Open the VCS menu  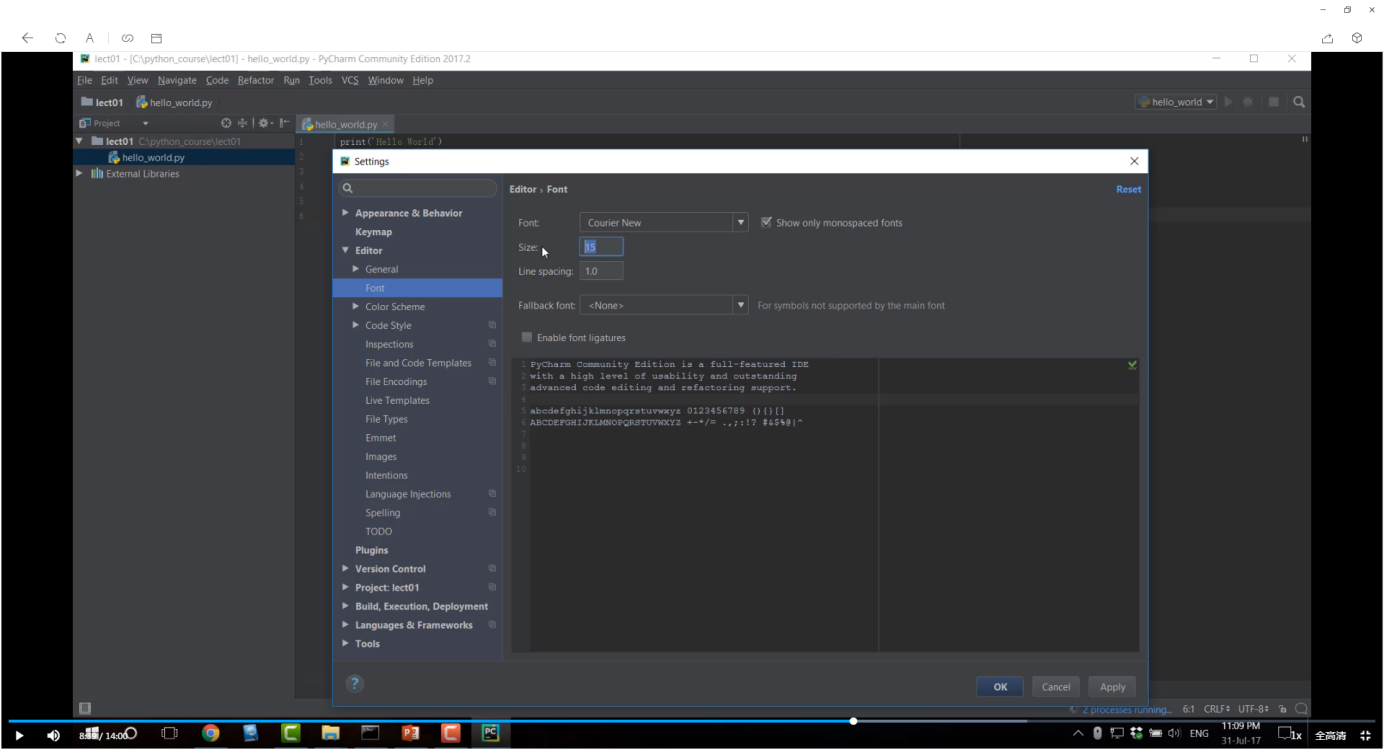(350, 80)
